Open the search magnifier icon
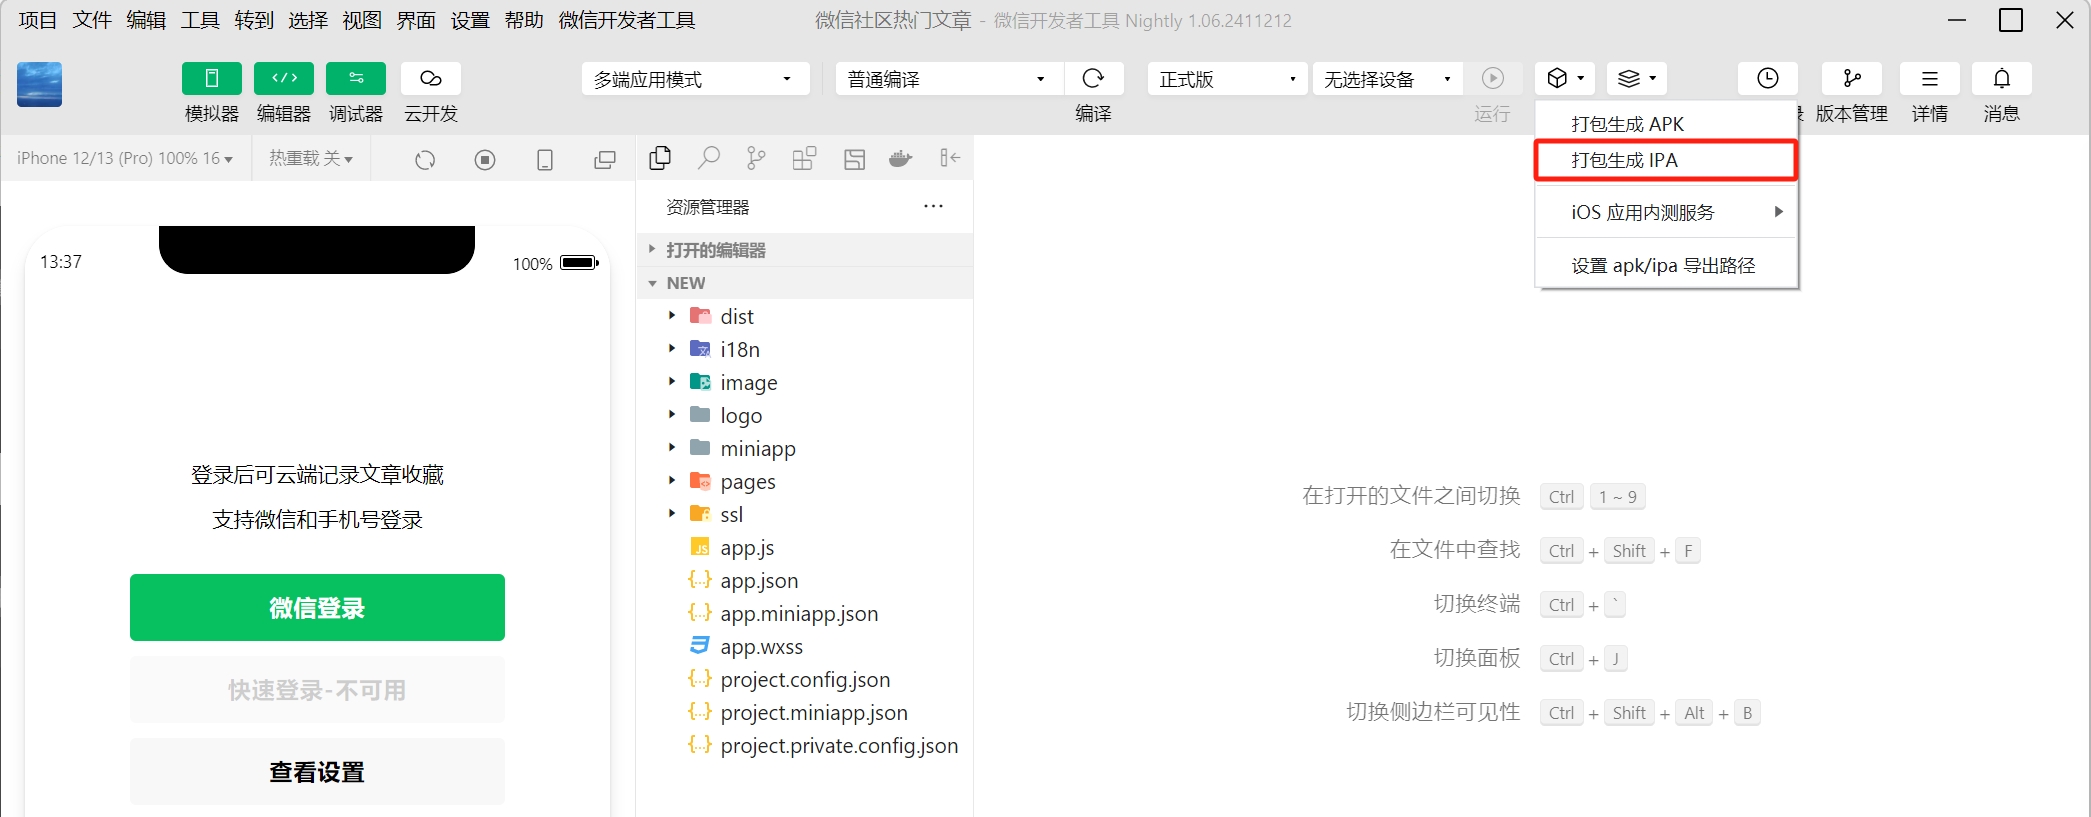 (708, 158)
